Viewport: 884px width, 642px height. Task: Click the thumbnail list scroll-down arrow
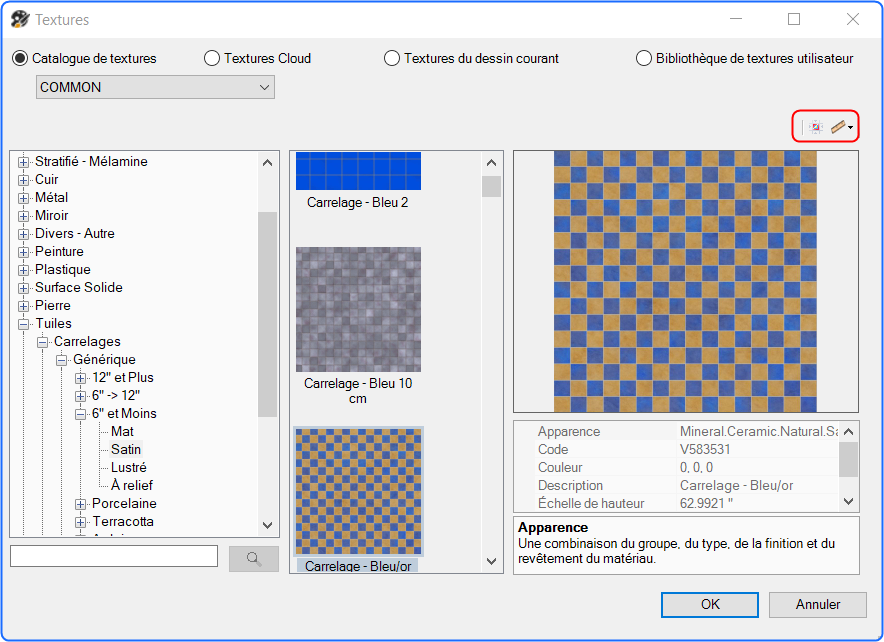[x=491, y=561]
